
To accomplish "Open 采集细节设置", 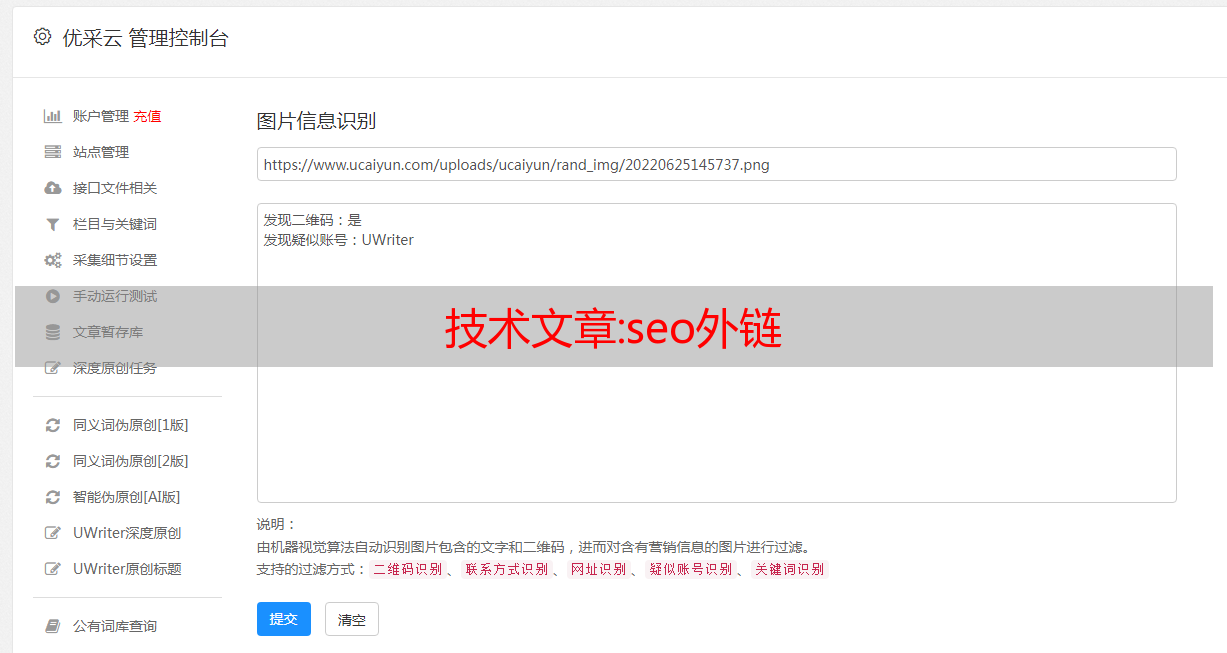I will 115,260.
